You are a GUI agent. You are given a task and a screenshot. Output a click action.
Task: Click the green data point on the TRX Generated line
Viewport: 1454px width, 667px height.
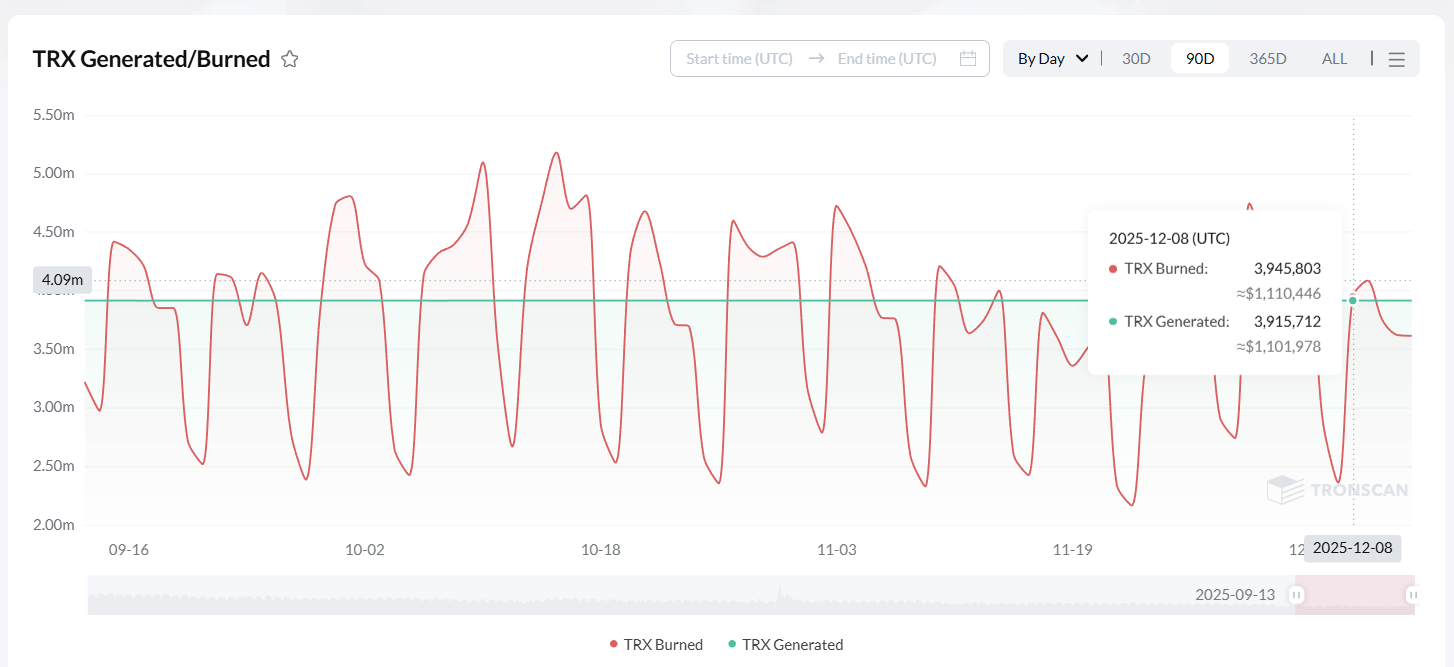click(1353, 300)
